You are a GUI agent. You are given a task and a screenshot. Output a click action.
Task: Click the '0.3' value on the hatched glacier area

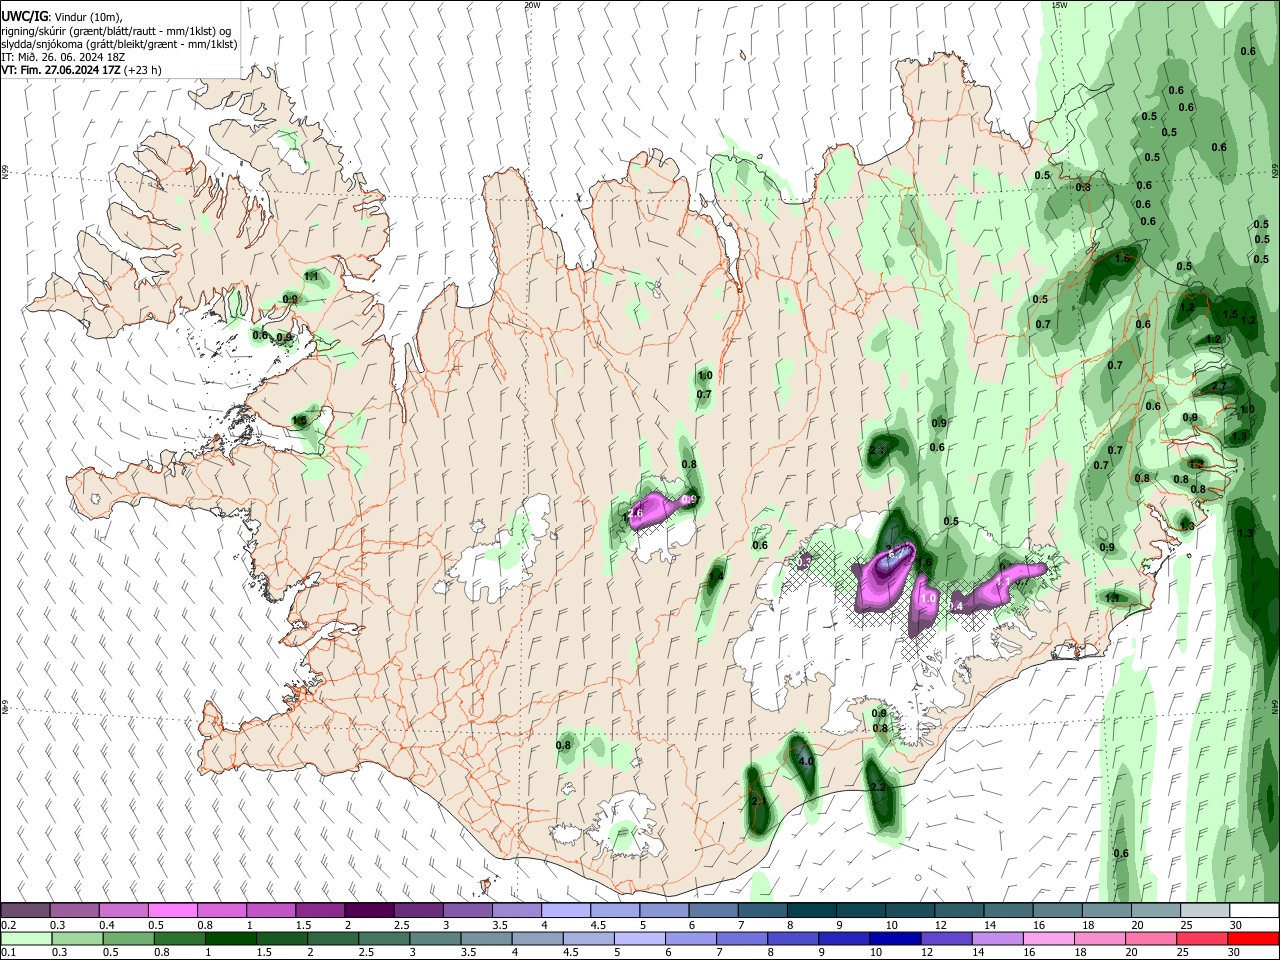pos(805,562)
